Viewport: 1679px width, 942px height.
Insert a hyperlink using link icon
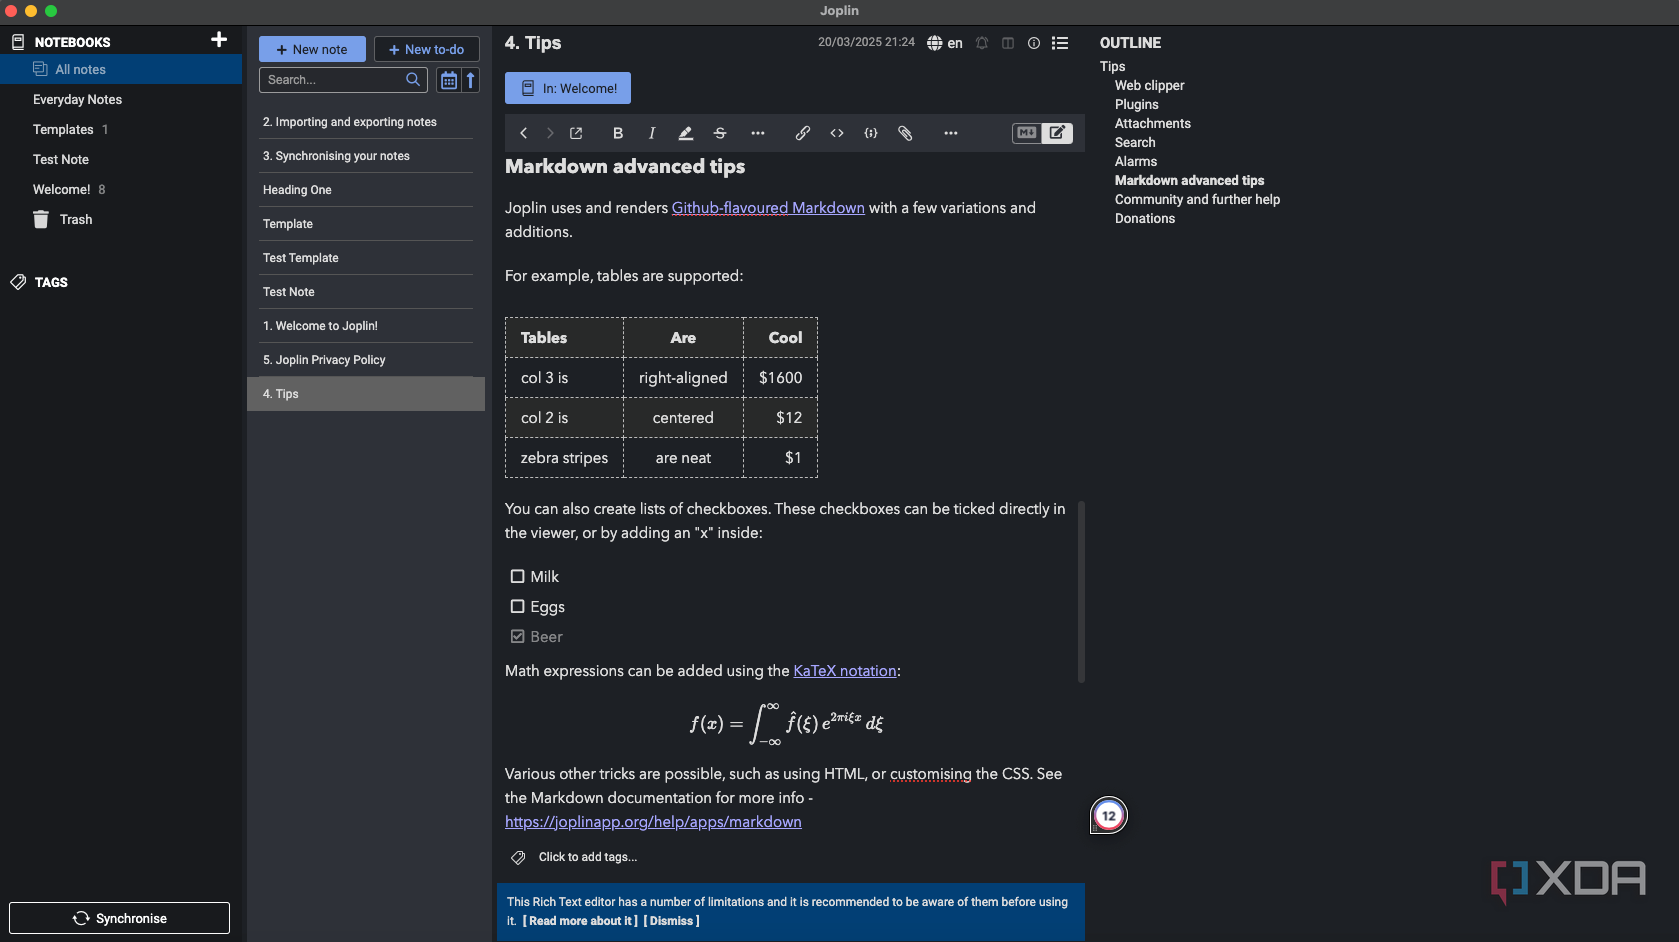pyautogui.click(x=803, y=133)
